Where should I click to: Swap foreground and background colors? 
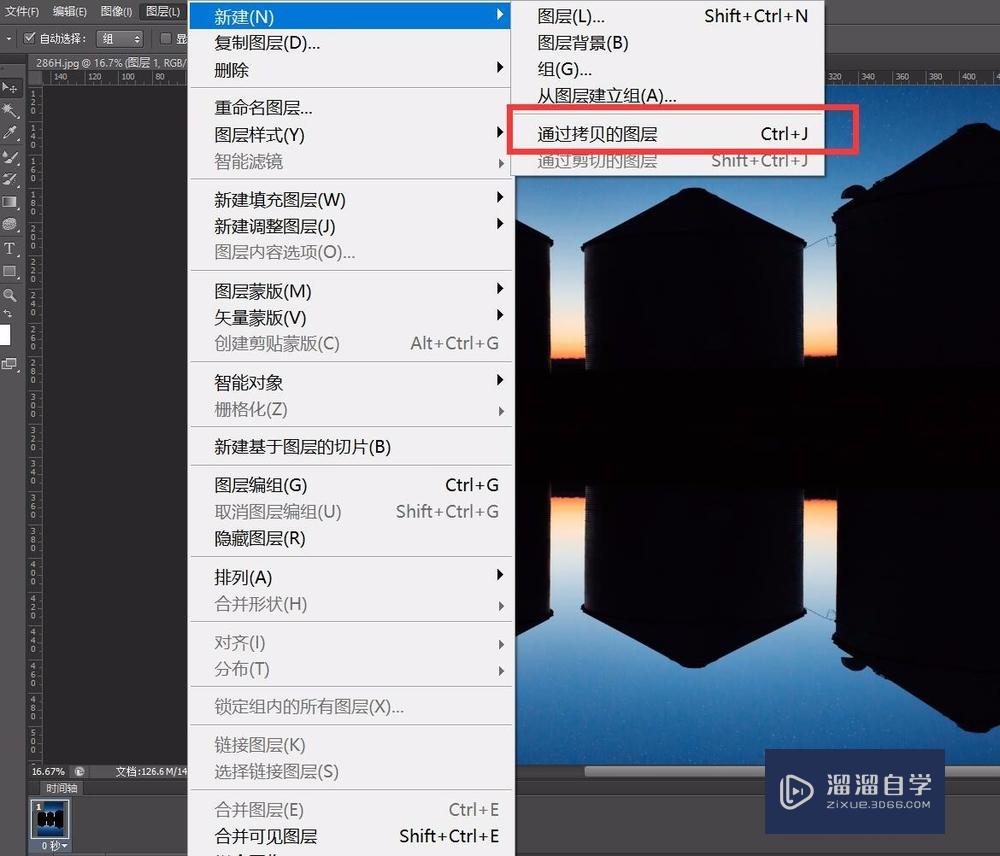click(x=8, y=314)
